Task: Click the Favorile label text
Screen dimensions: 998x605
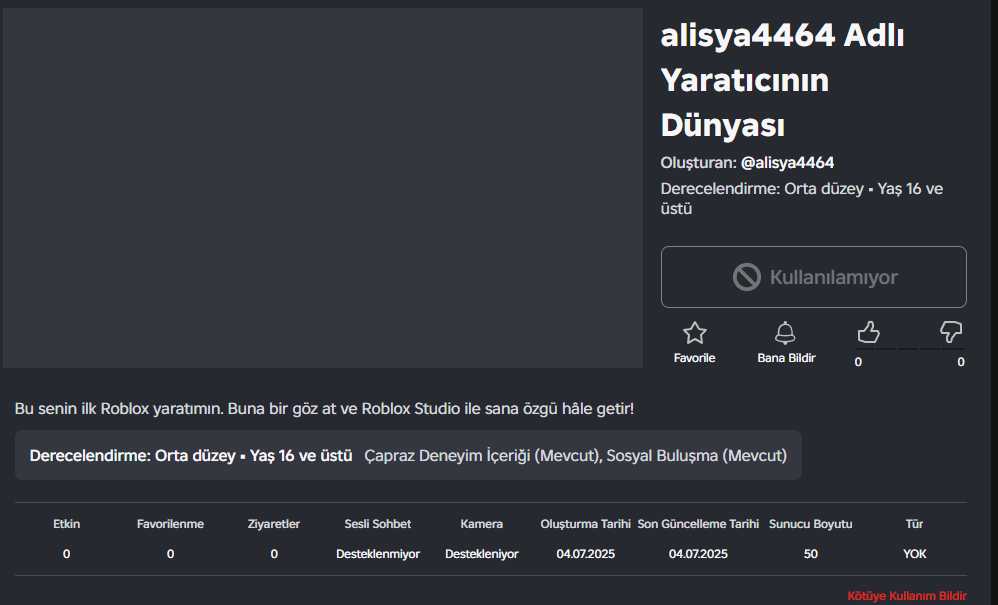Action: (694, 358)
